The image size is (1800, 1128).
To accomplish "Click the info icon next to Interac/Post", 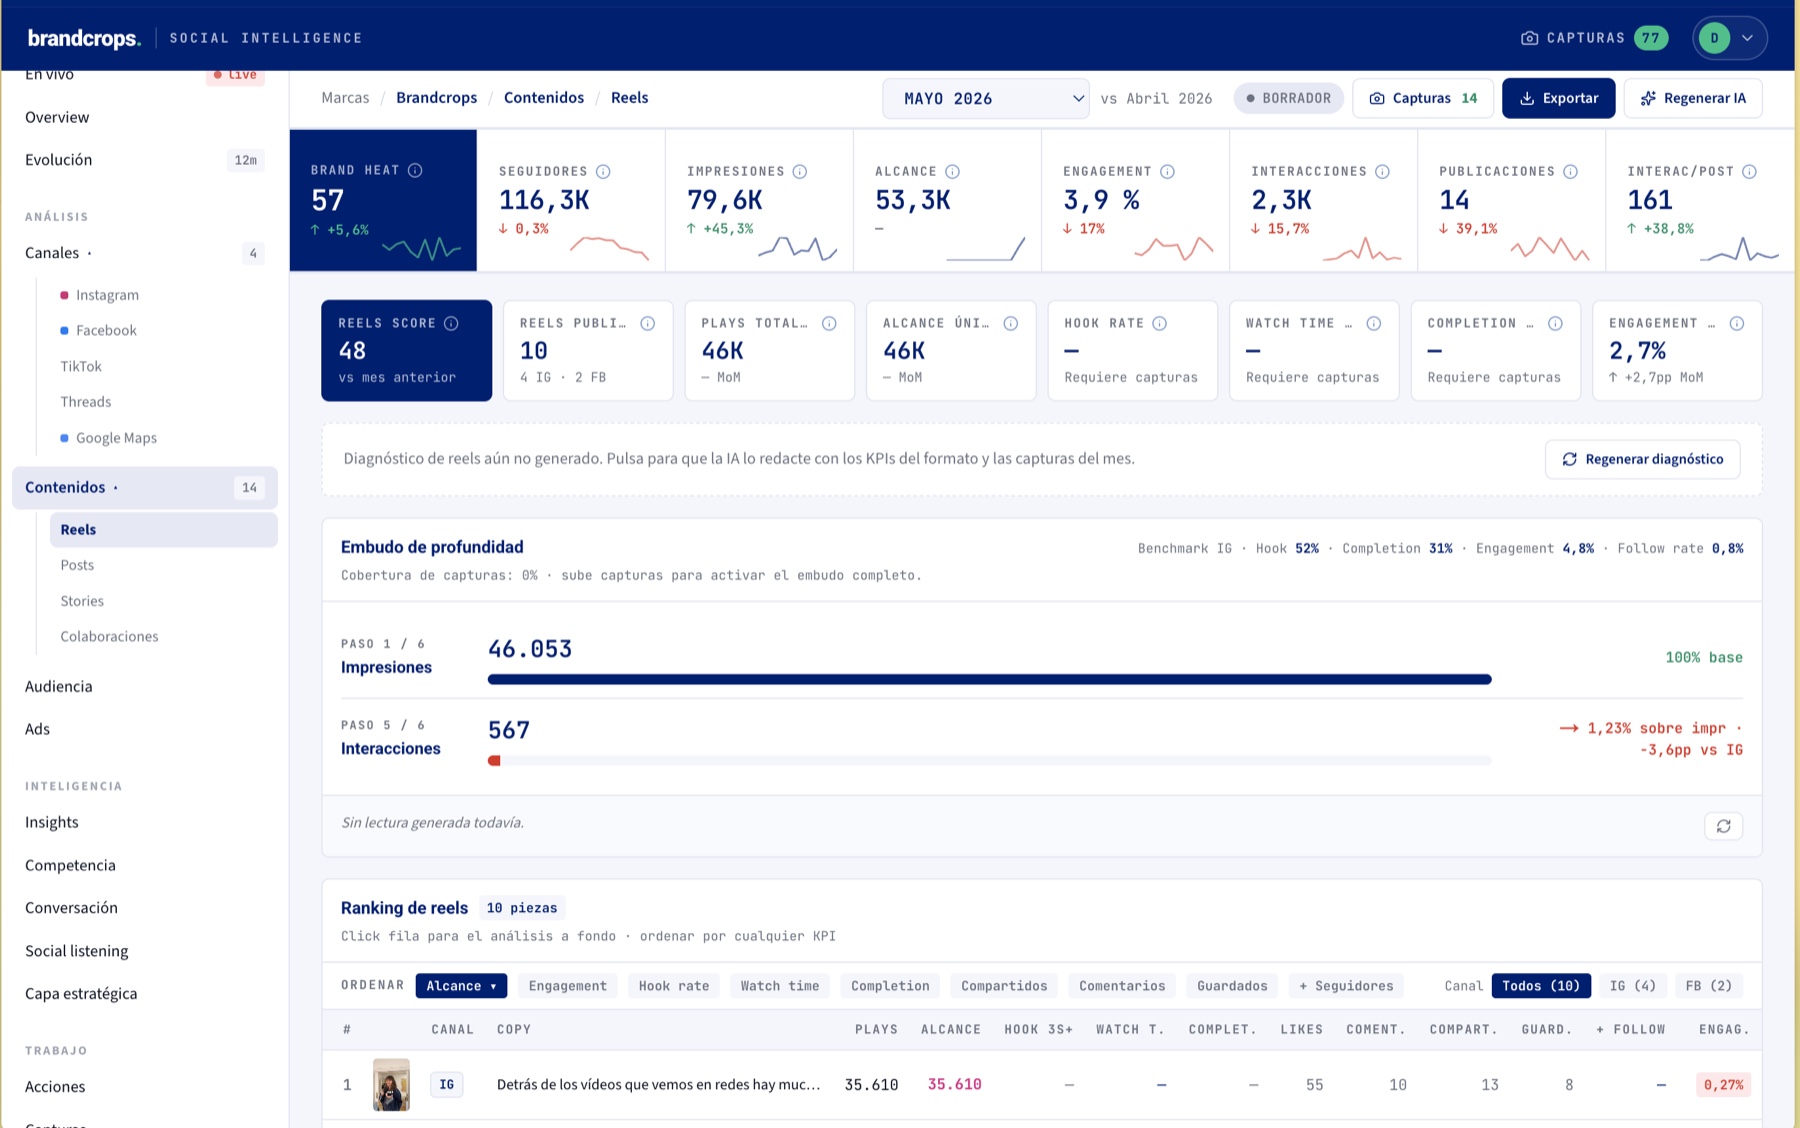I will pos(1749,171).
